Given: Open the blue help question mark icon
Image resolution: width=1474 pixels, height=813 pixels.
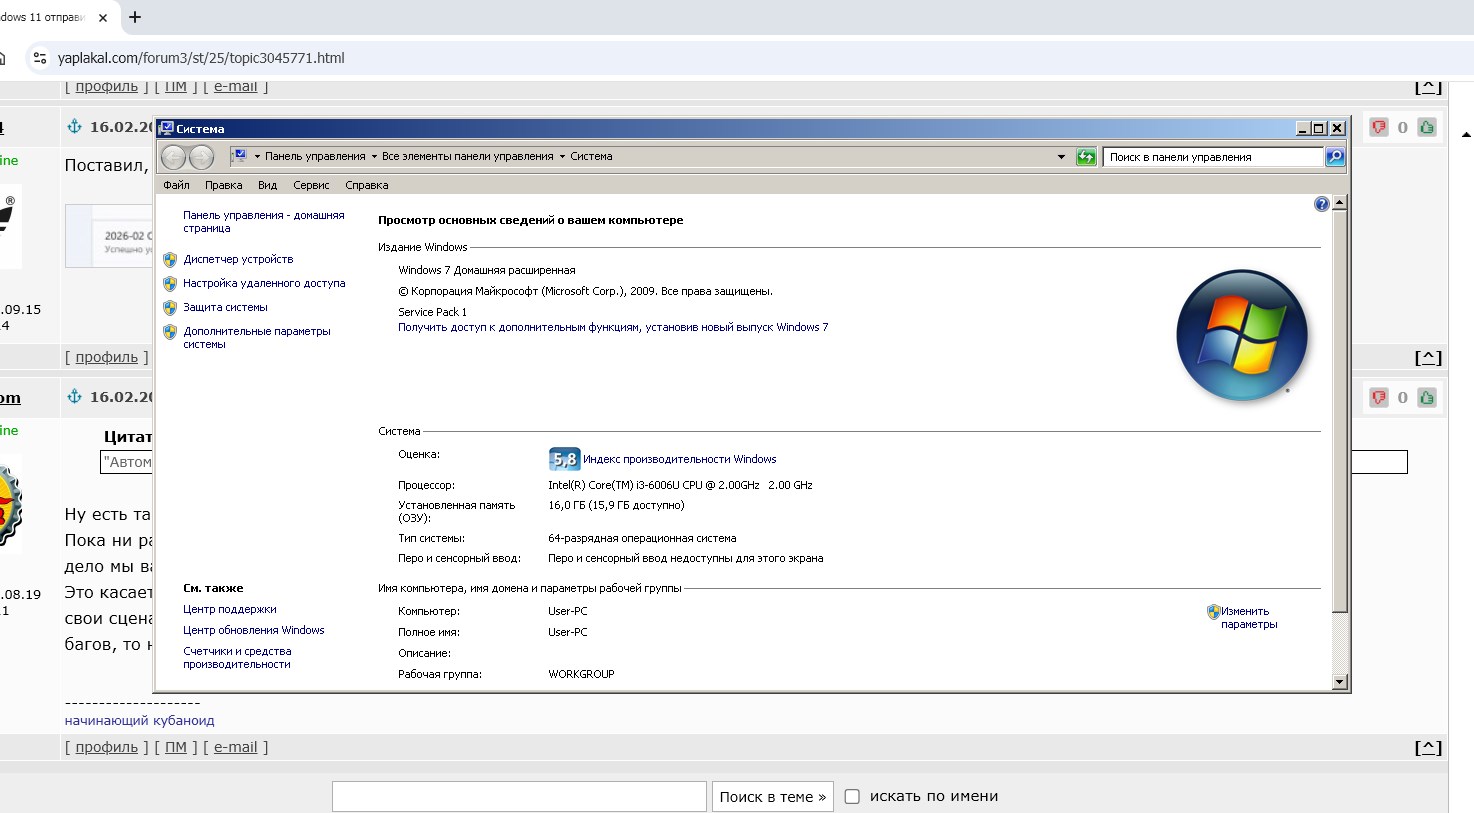Looking at the screenshot, I should coord(1322,204).
